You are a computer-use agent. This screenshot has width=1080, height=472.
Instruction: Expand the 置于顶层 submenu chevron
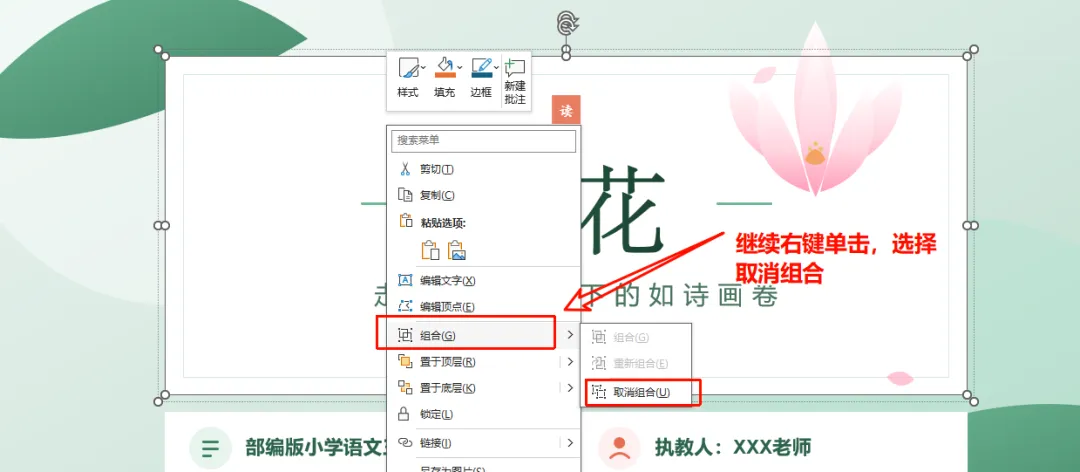(x=570, y=362)
